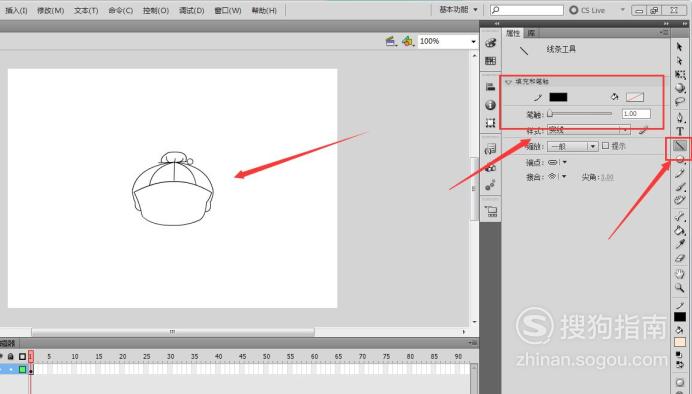Click the stroke width 1.00 input field
Viewport: 692px width, 394px height.
(636, 114)
